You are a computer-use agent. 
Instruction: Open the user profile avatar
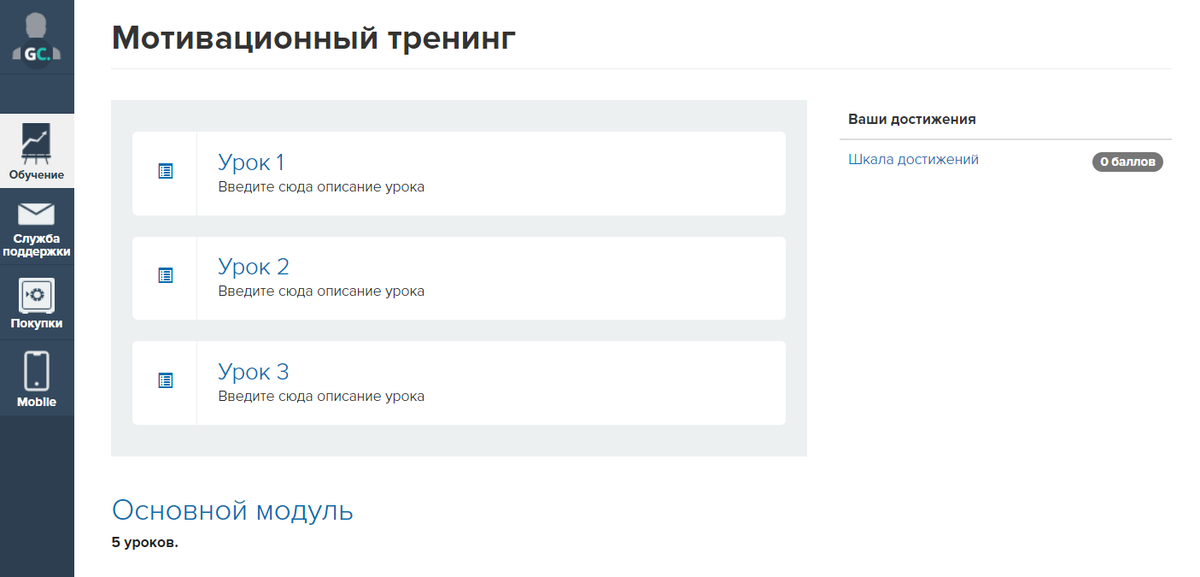point(36,40)
